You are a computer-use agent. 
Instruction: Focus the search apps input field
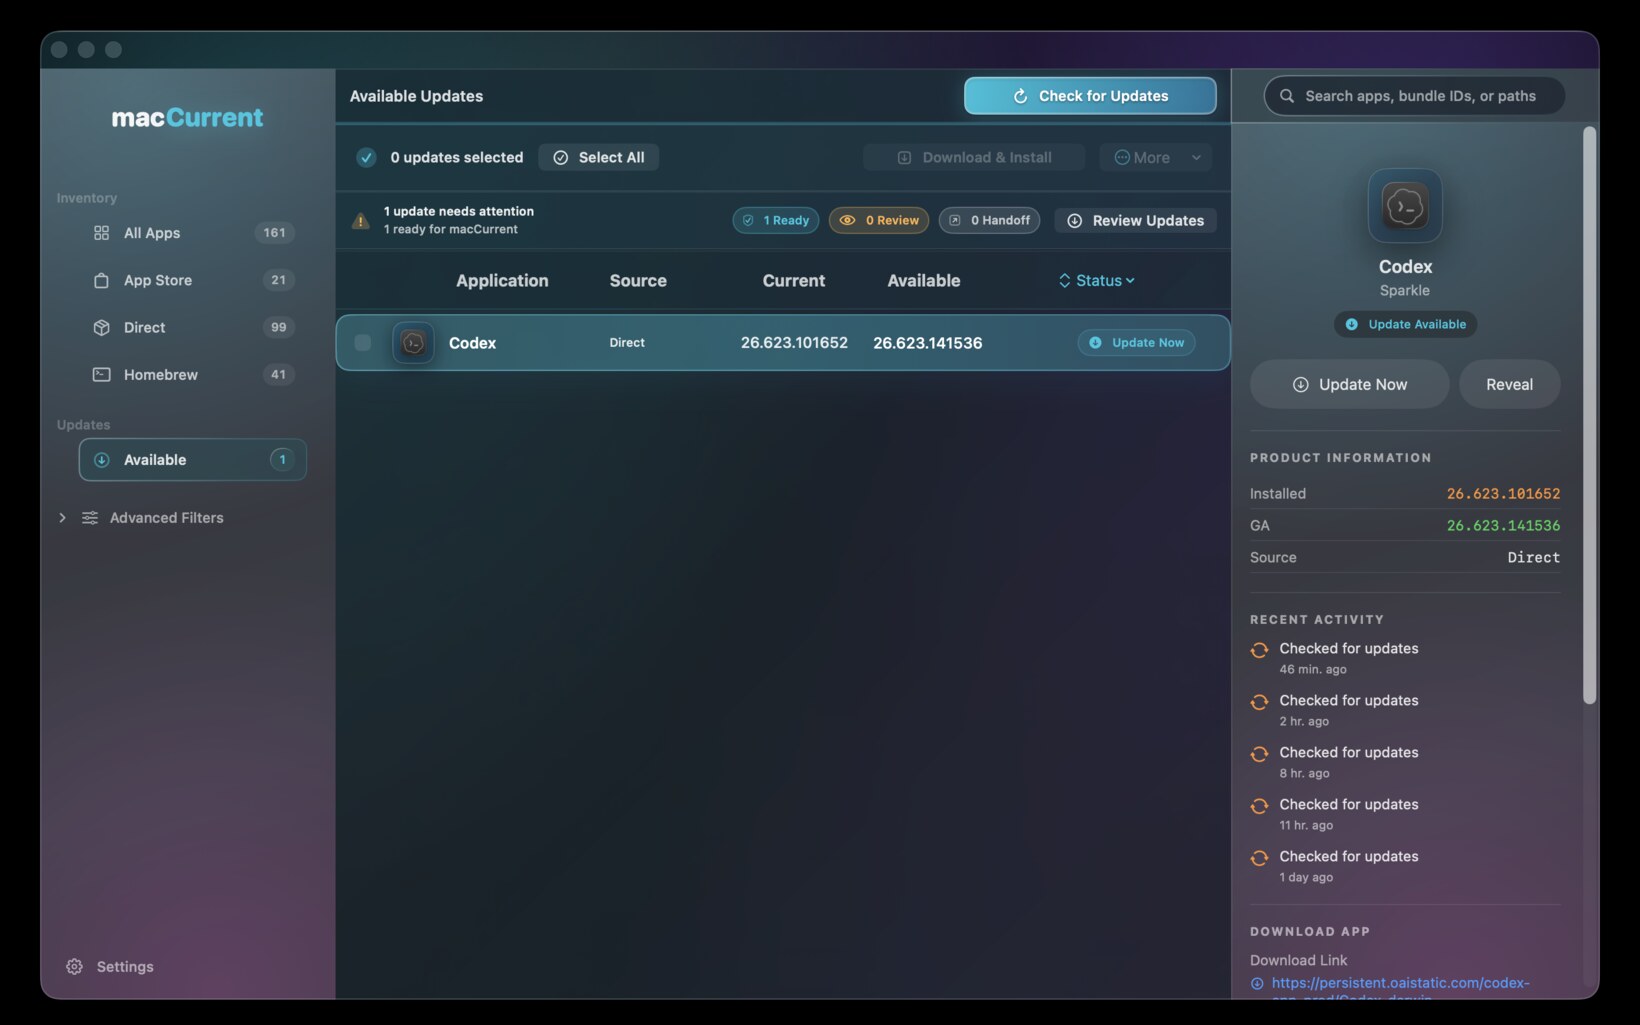pyautogui.click(x=1414, y=96)
